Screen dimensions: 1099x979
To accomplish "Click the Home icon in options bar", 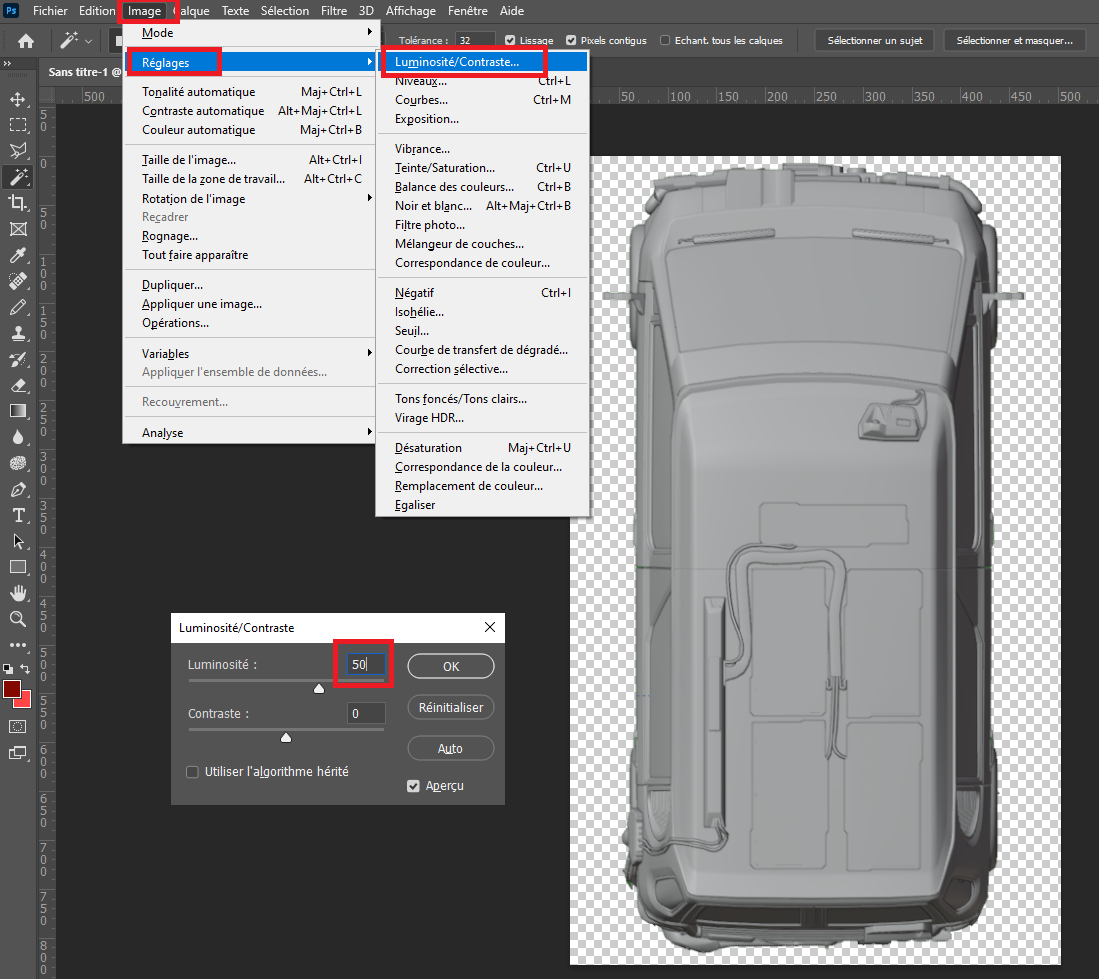I will 26,41.
